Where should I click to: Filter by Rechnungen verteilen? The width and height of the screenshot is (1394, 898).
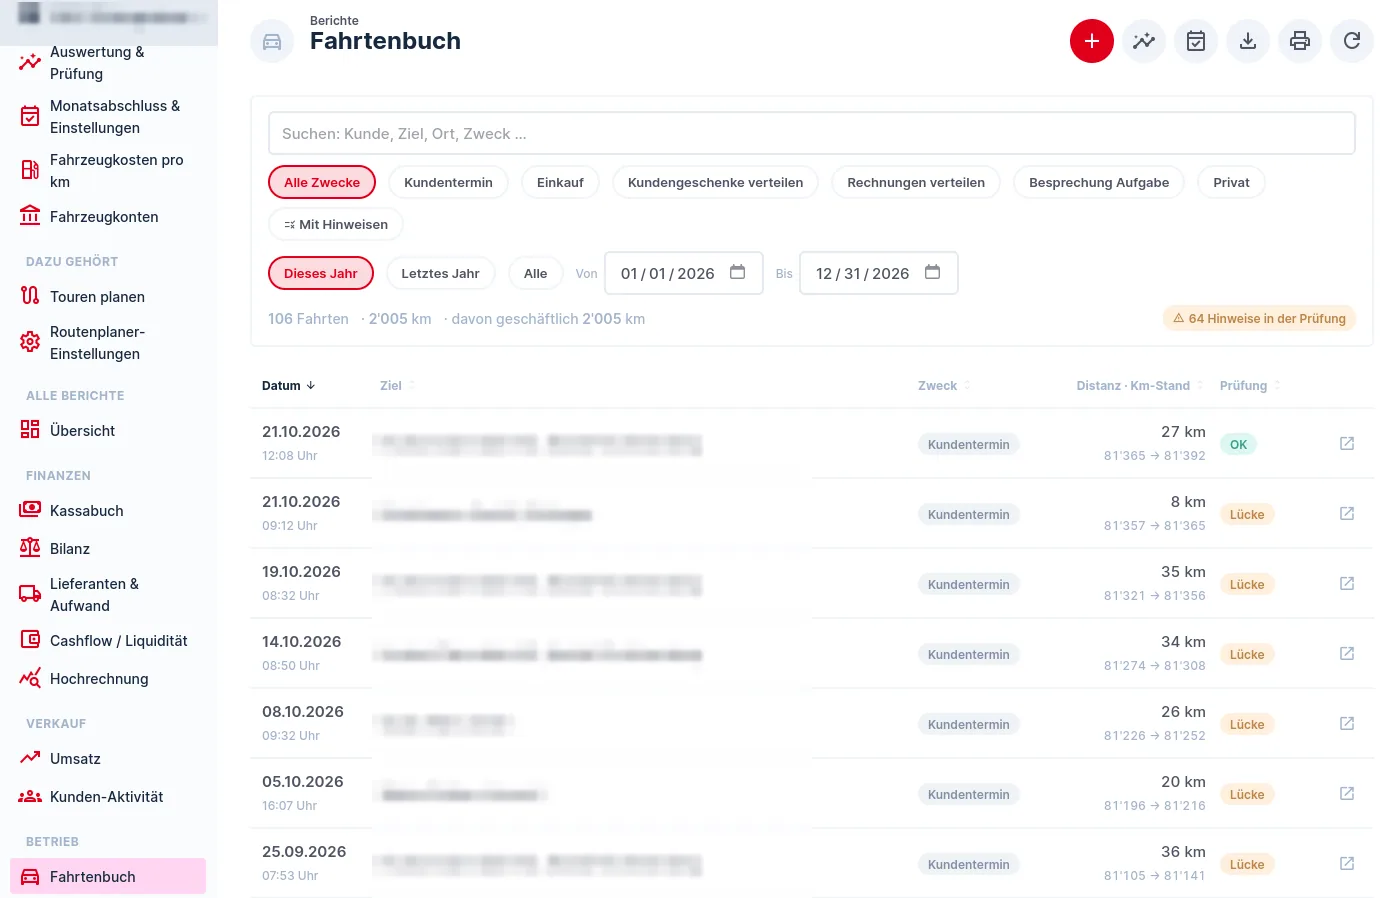coord(916,182)
